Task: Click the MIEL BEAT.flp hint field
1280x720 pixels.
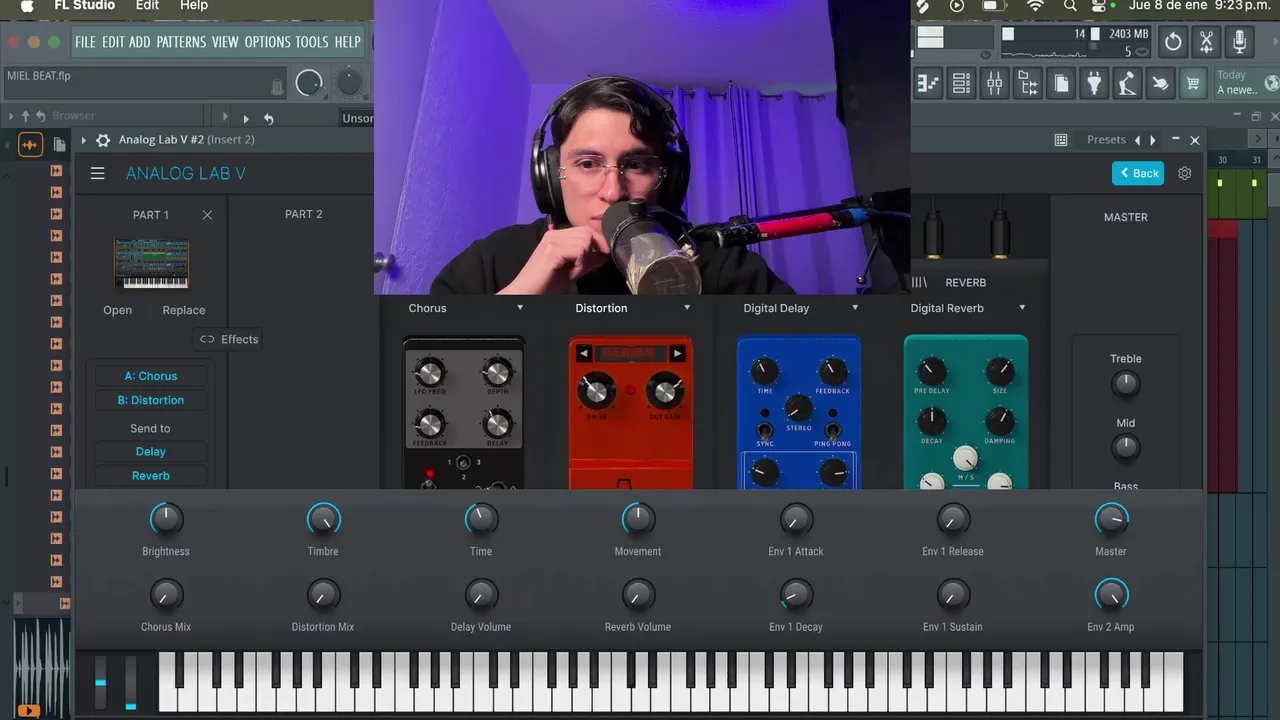Action: [x=144, y=83]
